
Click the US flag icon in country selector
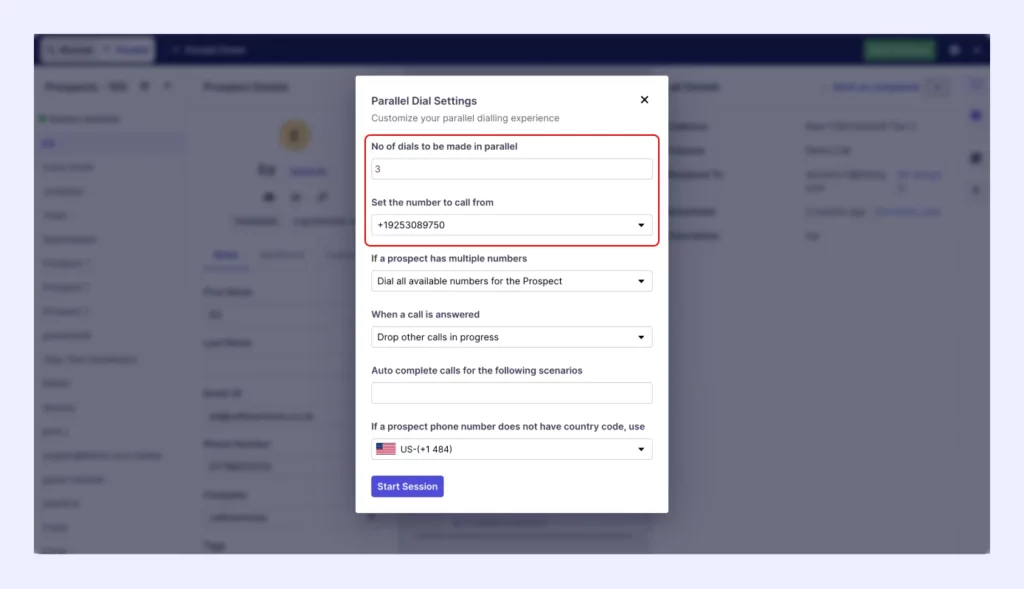pos(385,449)
